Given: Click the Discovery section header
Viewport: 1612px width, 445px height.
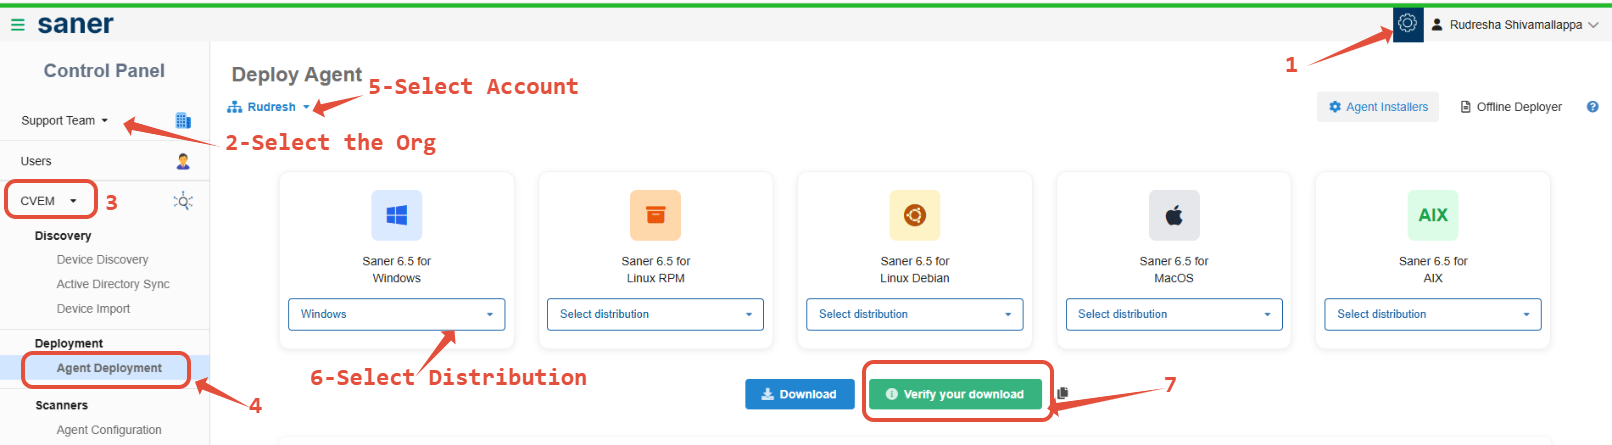Looking at the screenshot, I should pos(63,236).
